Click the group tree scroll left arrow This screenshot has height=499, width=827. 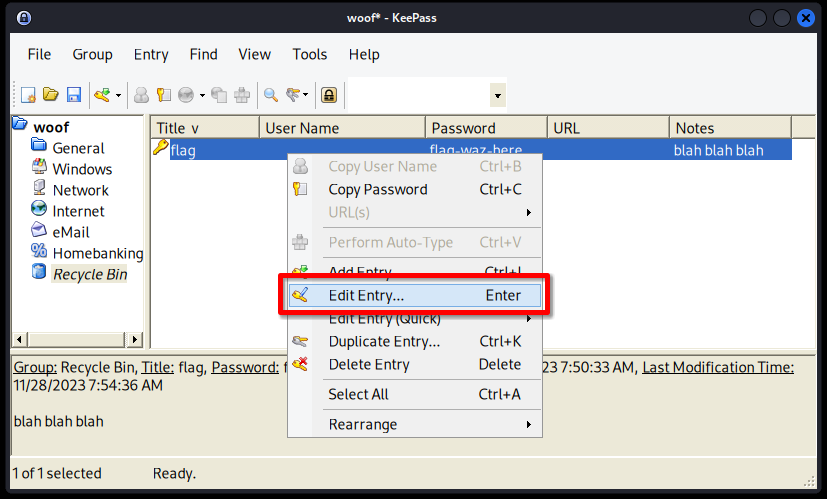click(20, 339)
